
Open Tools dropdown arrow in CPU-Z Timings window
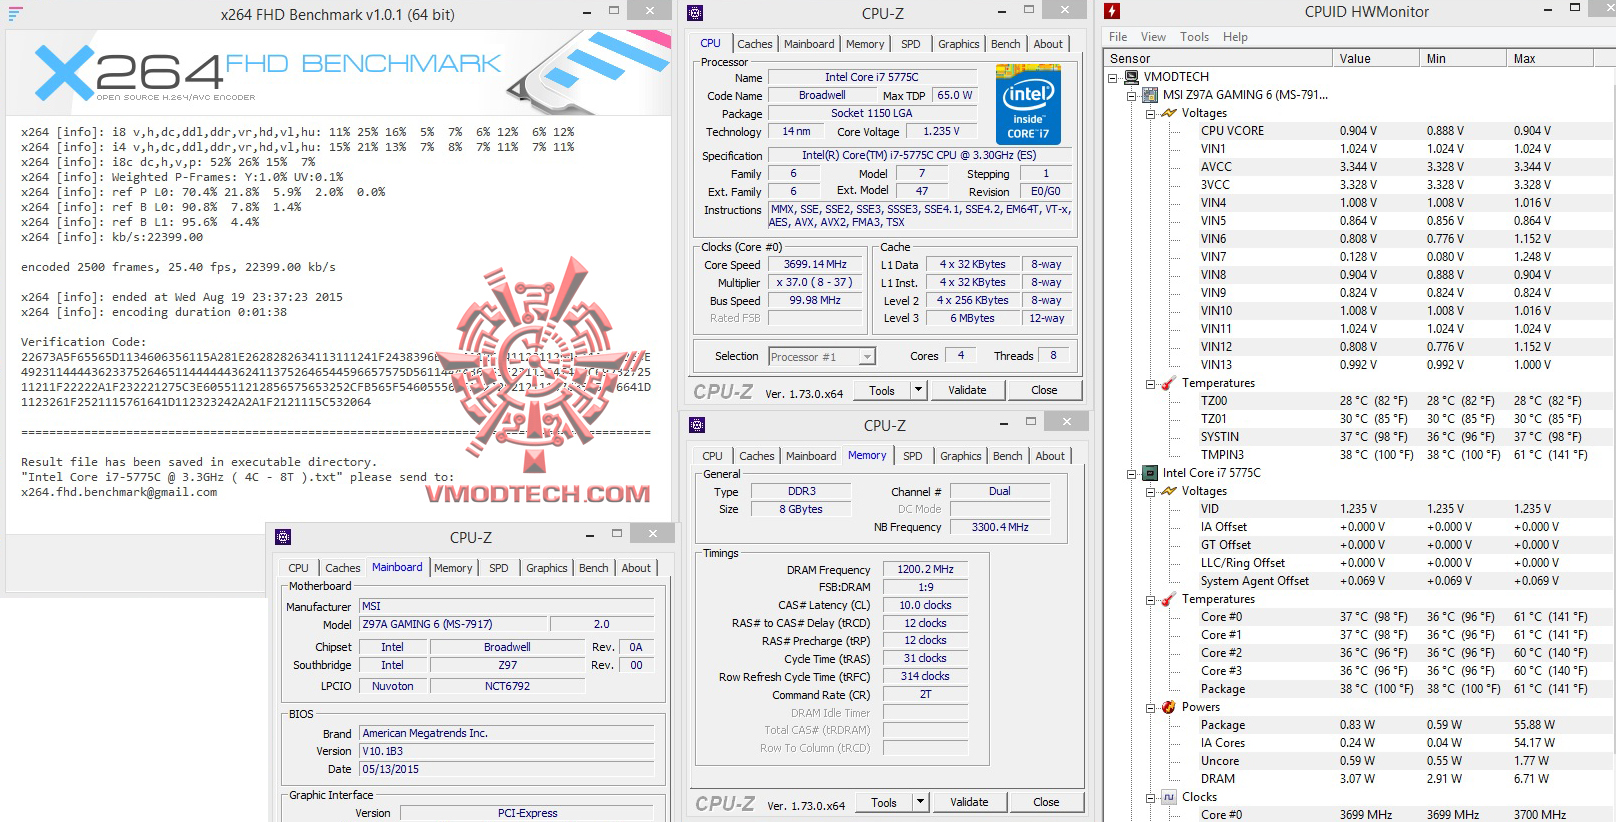coord(921,802)
